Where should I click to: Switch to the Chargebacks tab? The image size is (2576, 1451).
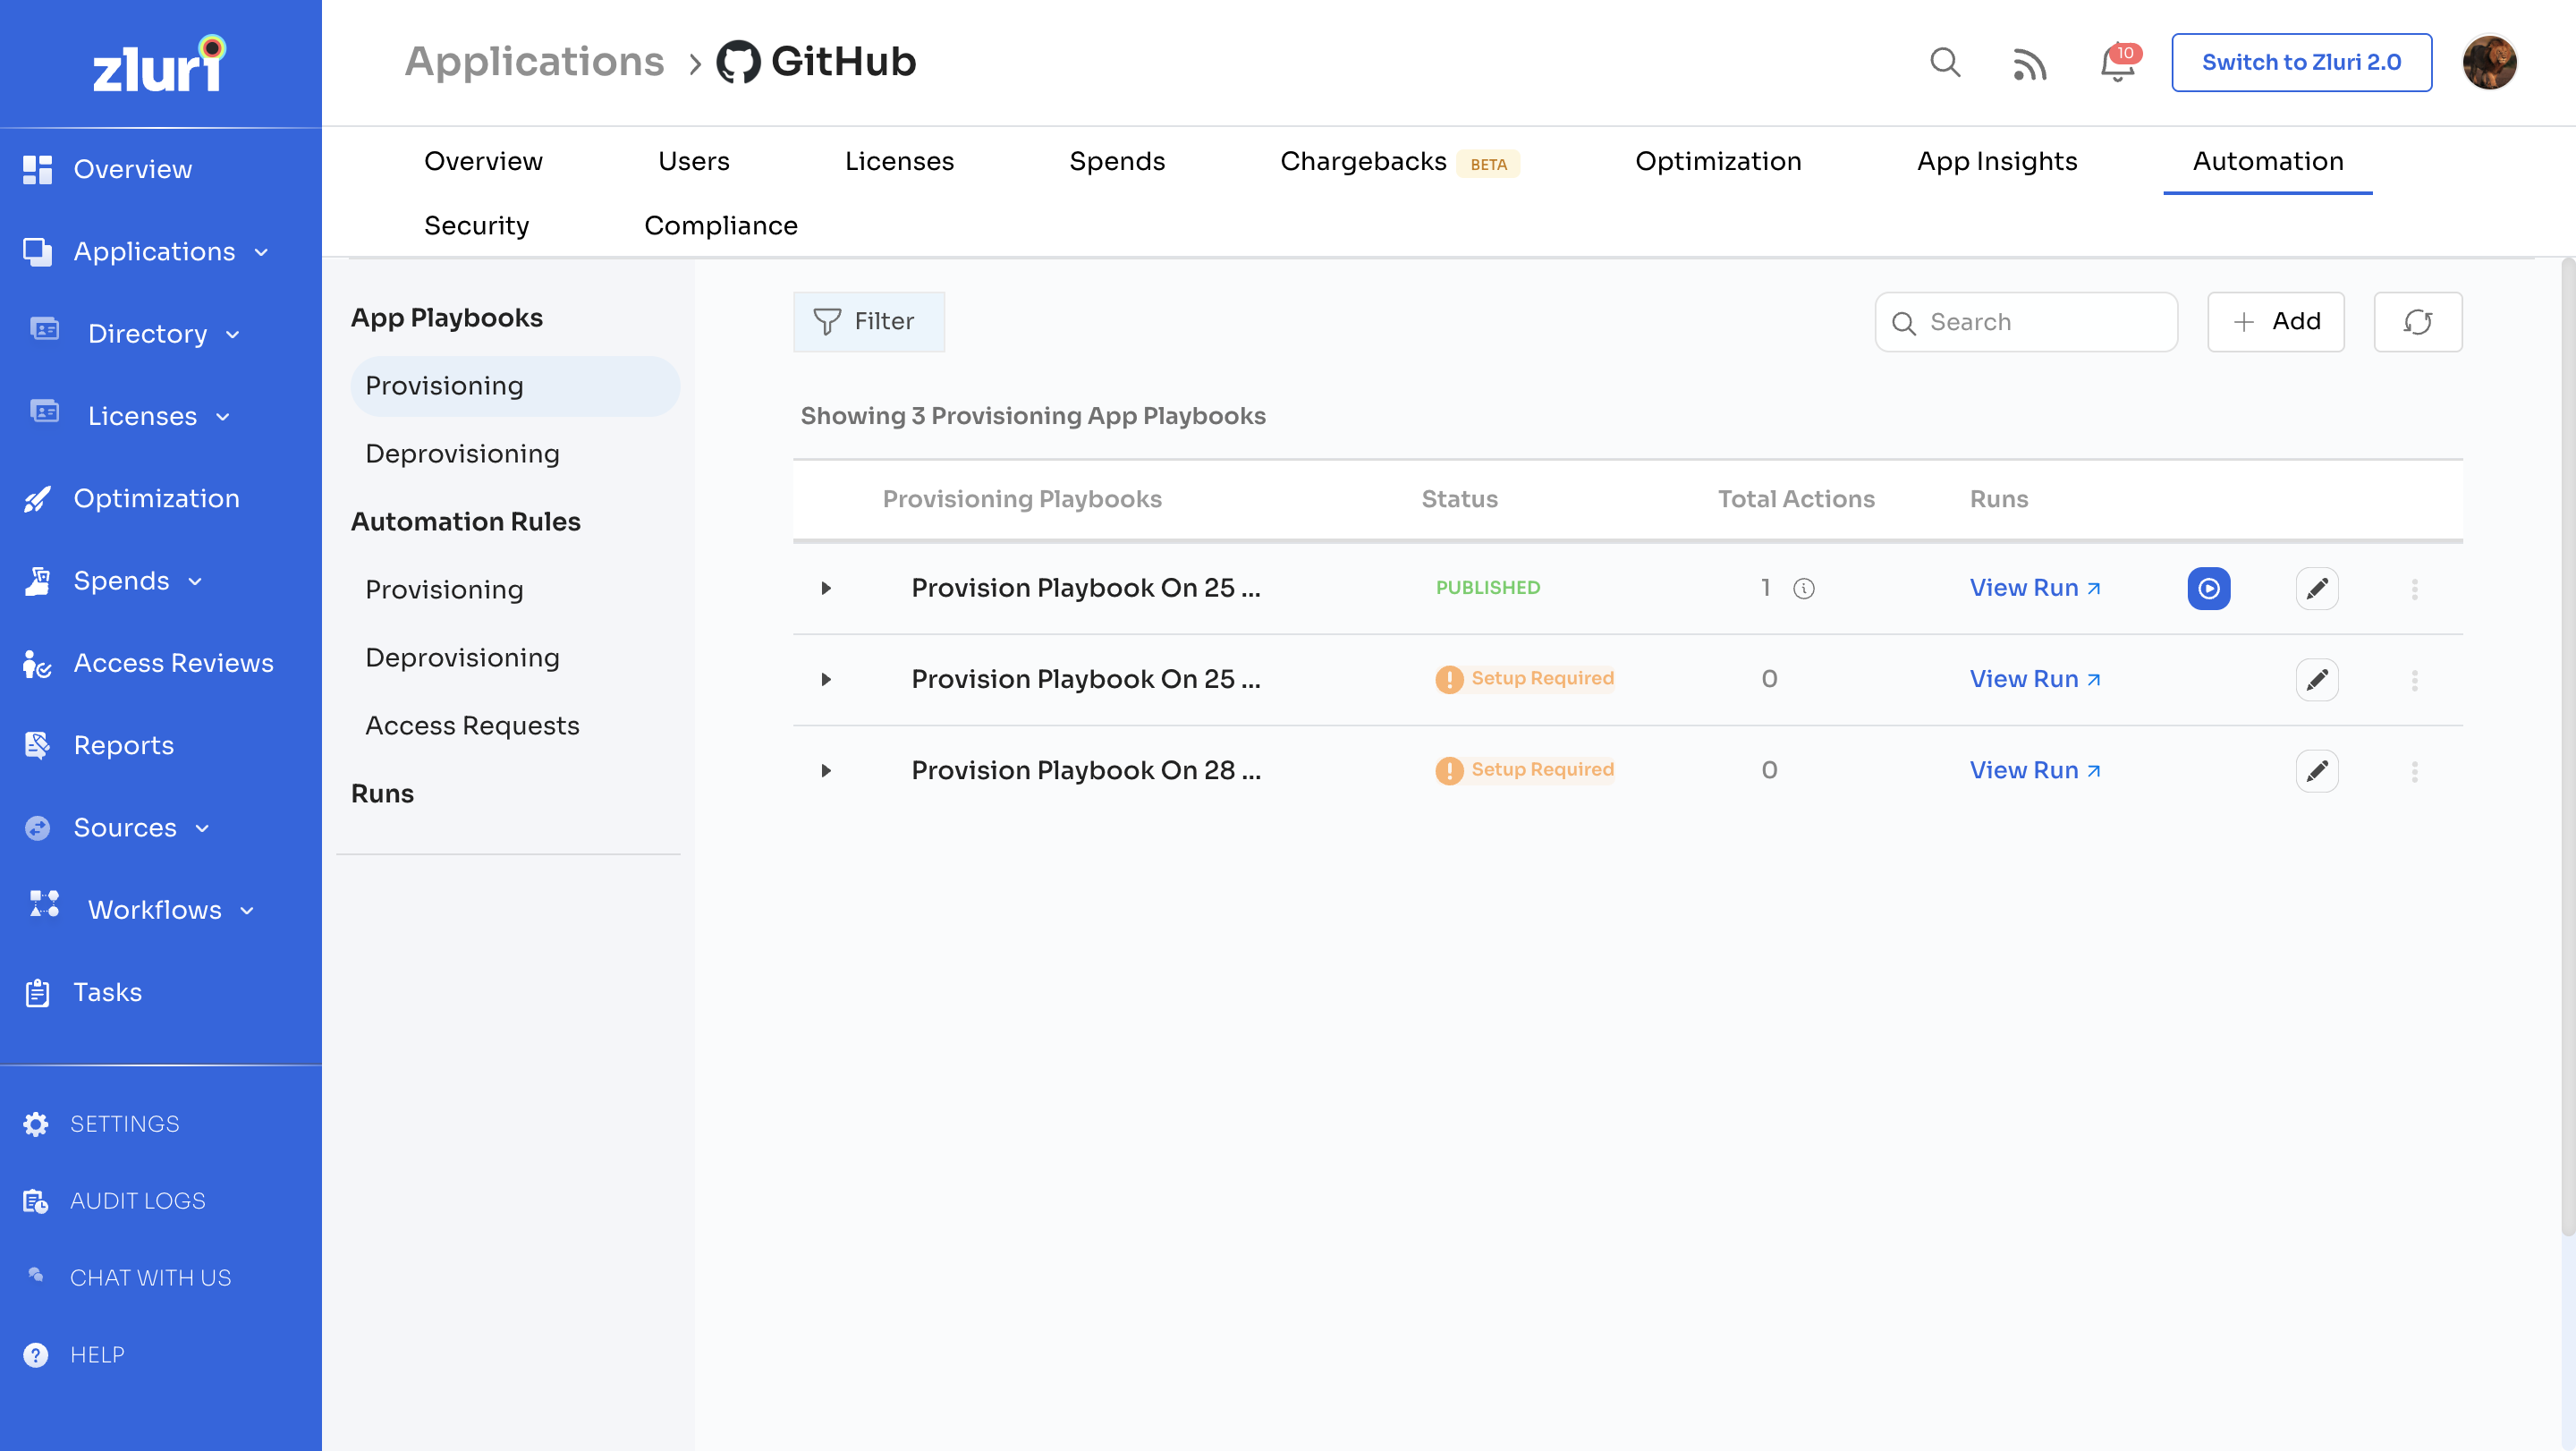click(1399, 161)
